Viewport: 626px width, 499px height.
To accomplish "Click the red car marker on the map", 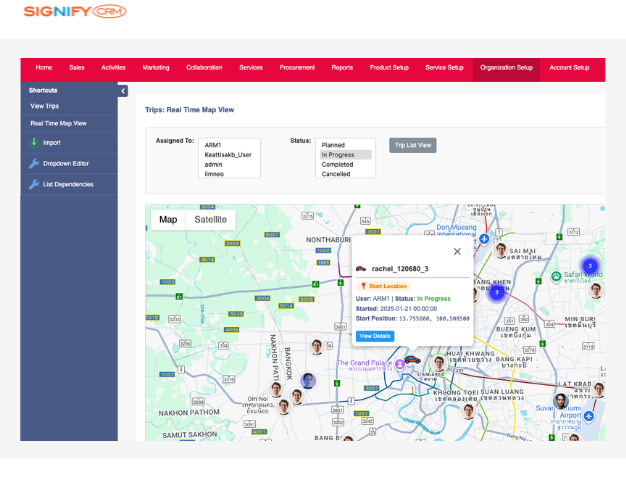I will (x=411, y=359).
